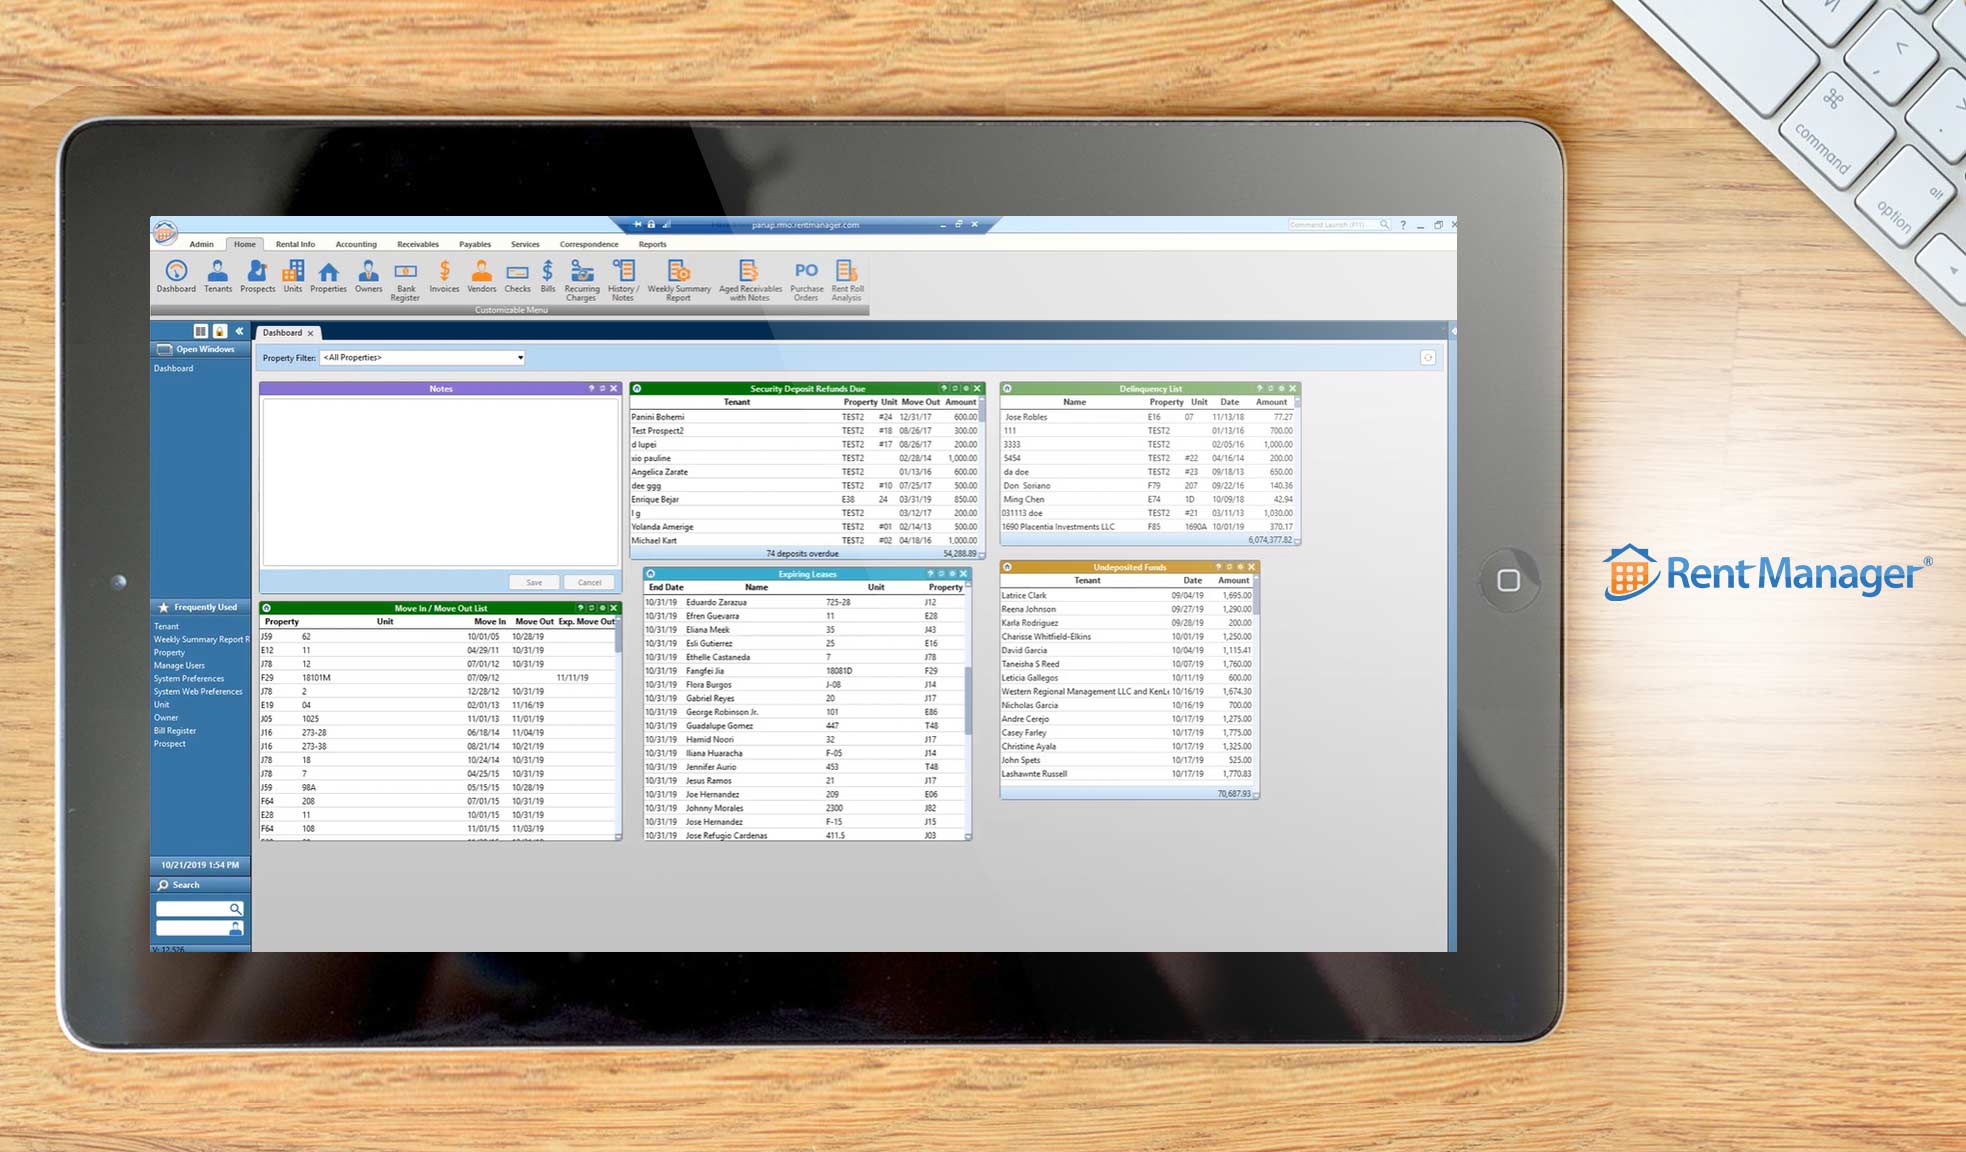Screen dimensions: 1966x1152
Task: Open the Prospects module icon
Action: coord(257,275)
